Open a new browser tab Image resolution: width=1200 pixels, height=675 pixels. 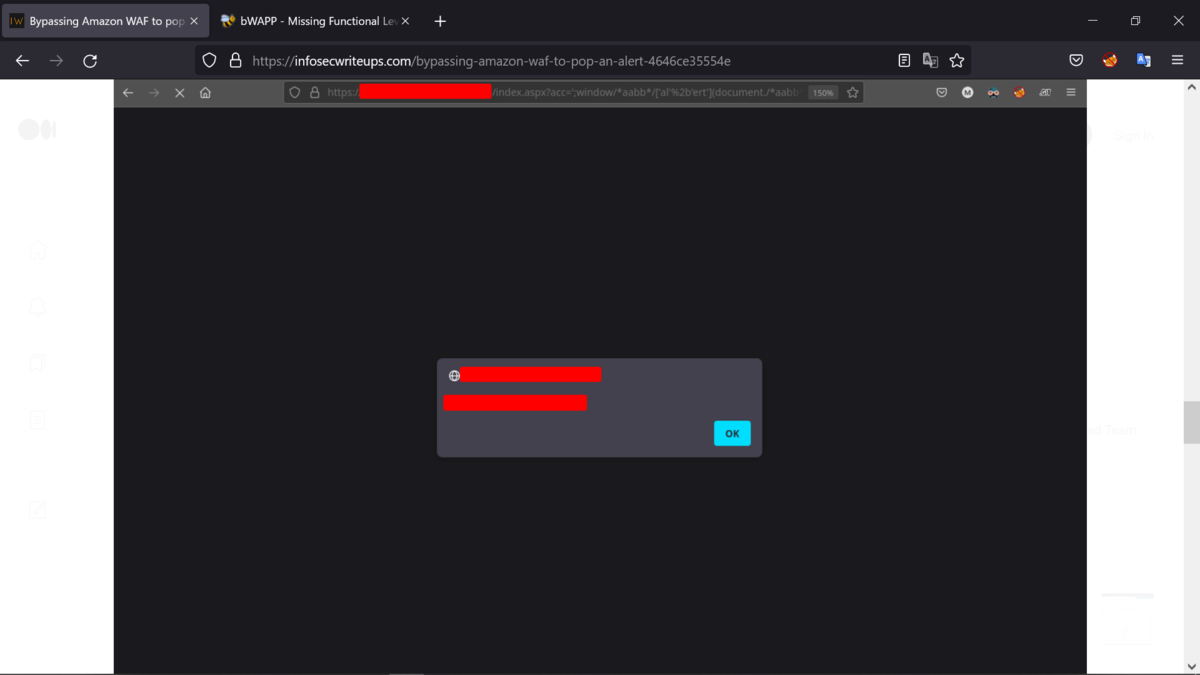440,21
